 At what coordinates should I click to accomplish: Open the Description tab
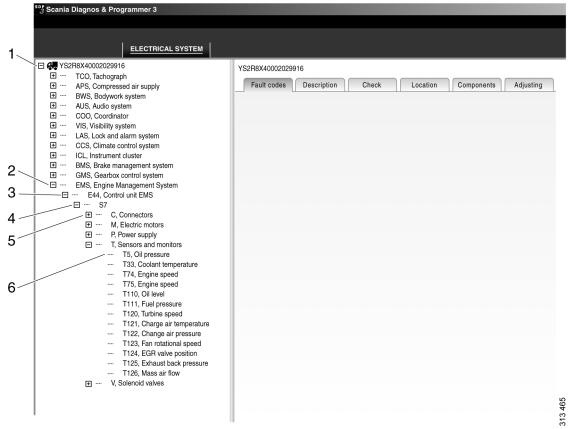click(x=320, y=85)
